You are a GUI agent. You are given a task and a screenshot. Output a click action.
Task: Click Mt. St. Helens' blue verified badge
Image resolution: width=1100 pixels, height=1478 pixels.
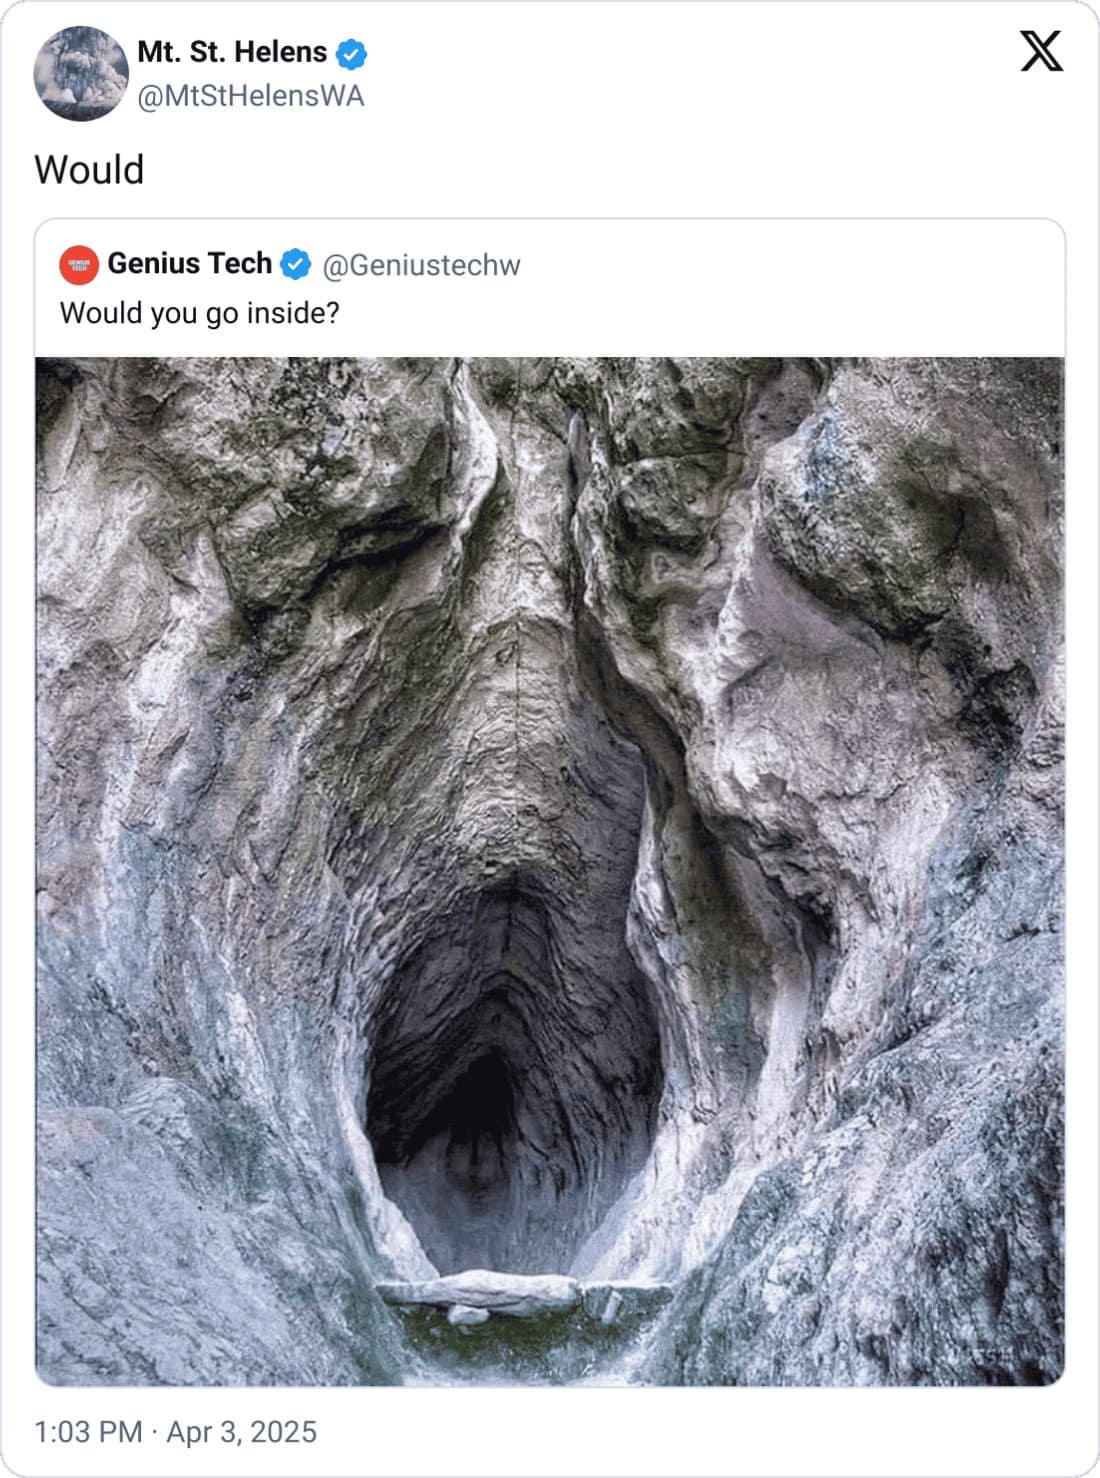point(350,53)
